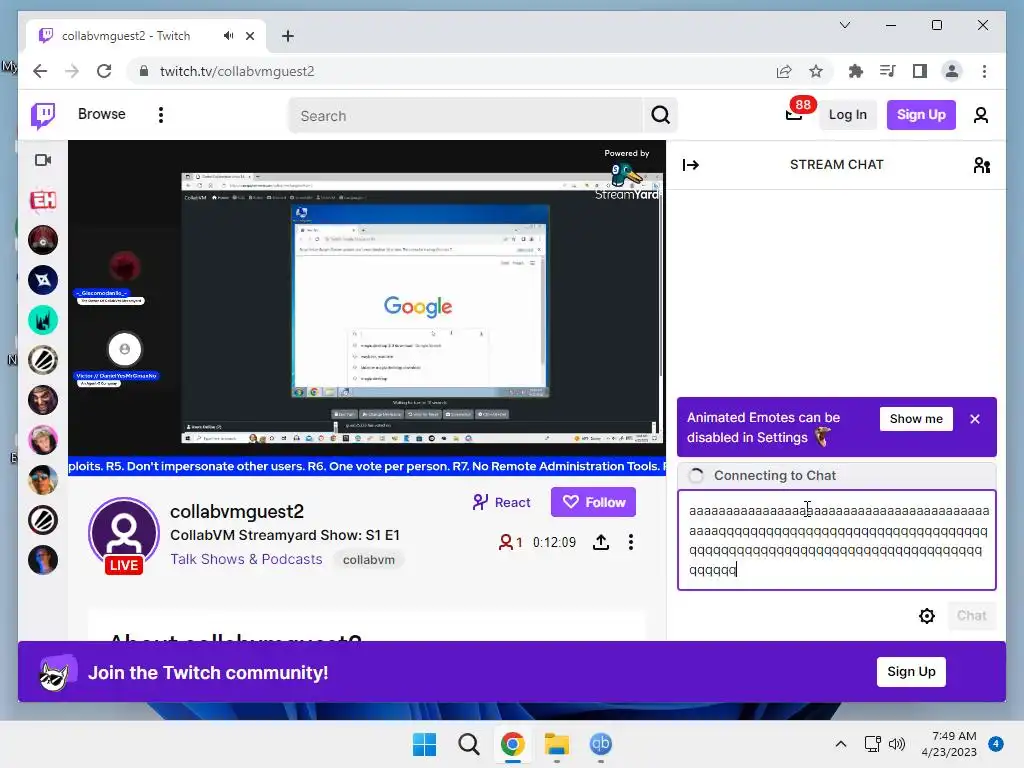Open a new browser tab
Viewport: 1024px width, 768px height.
[287, 36]
